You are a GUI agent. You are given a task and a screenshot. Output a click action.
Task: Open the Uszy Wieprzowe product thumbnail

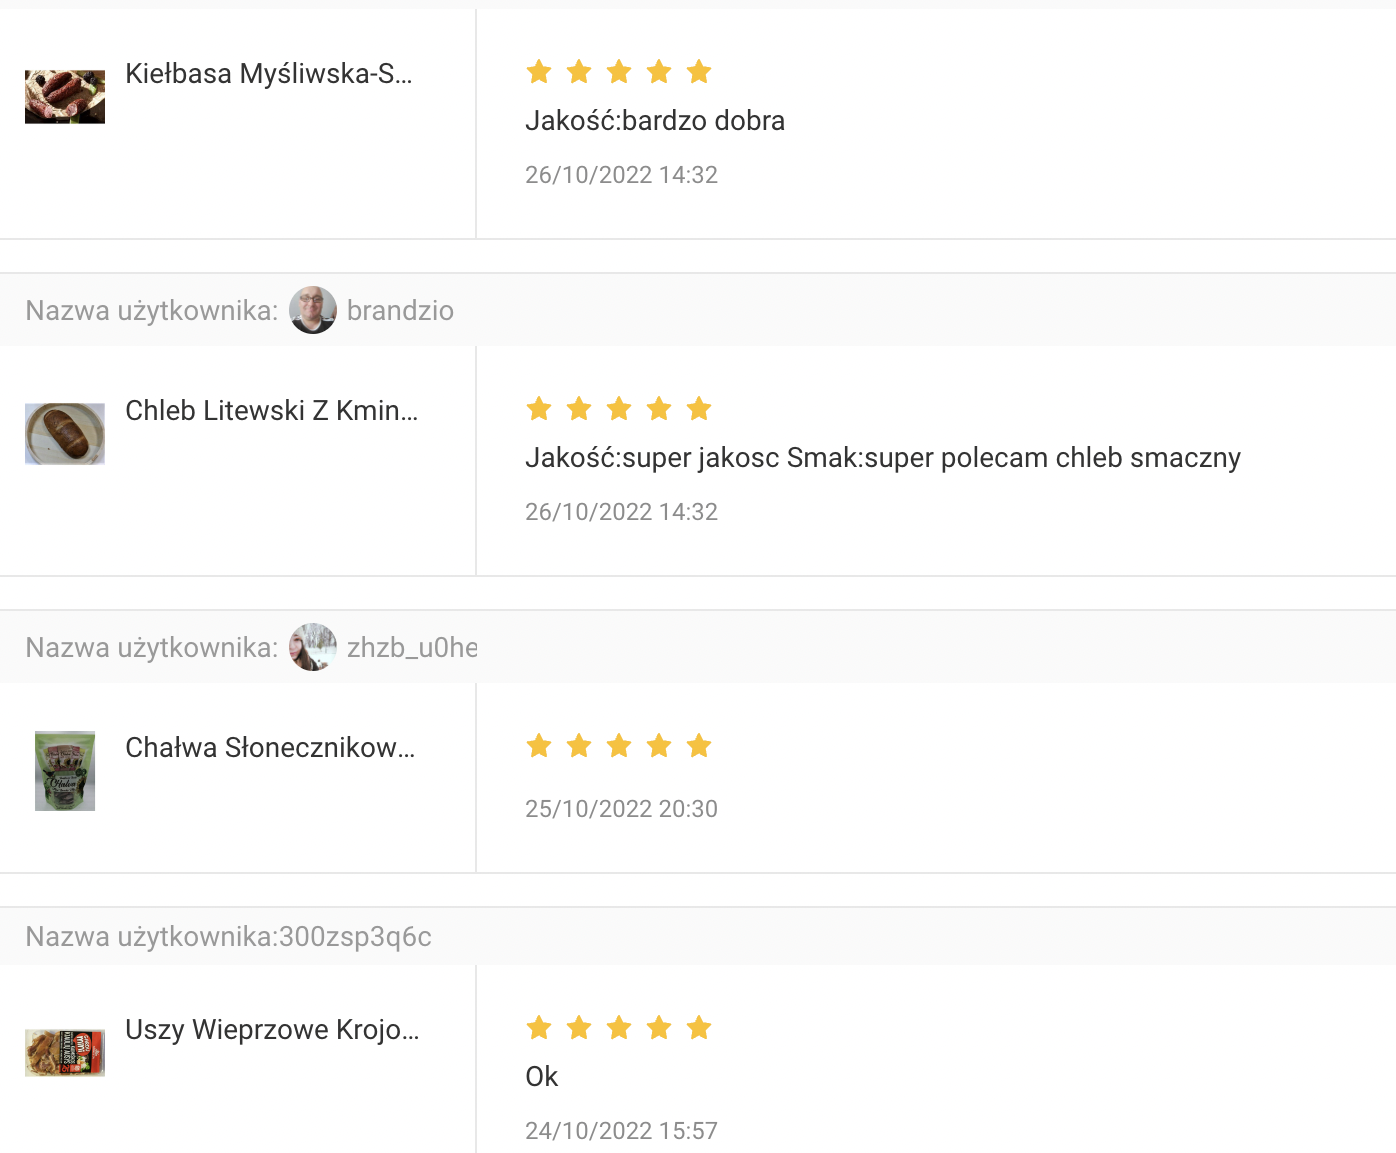point(65,1053)
